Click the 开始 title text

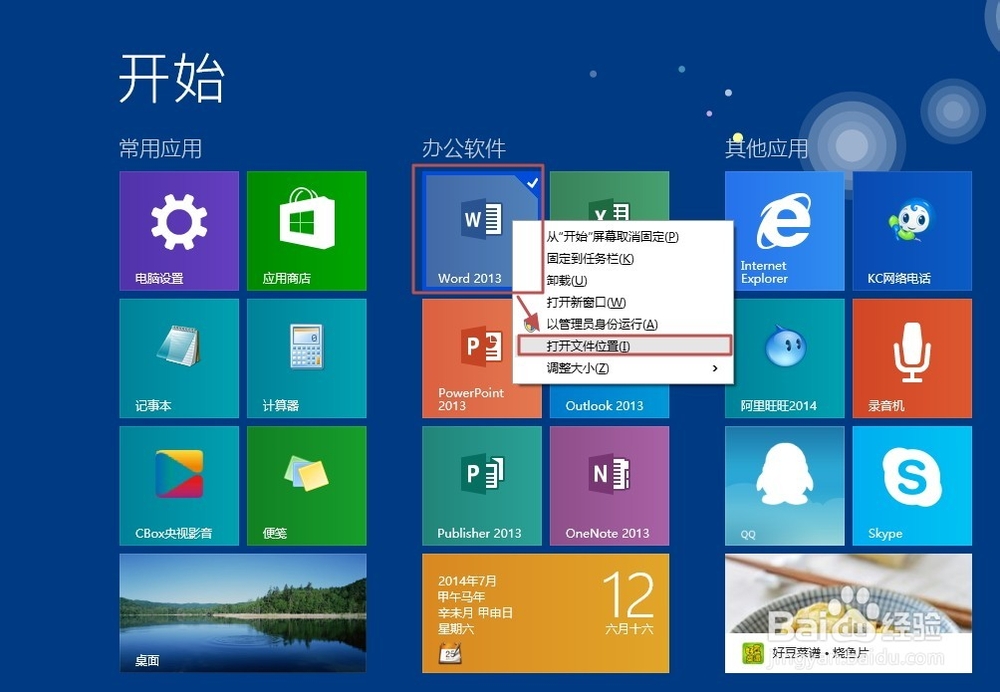pos(172,78)
